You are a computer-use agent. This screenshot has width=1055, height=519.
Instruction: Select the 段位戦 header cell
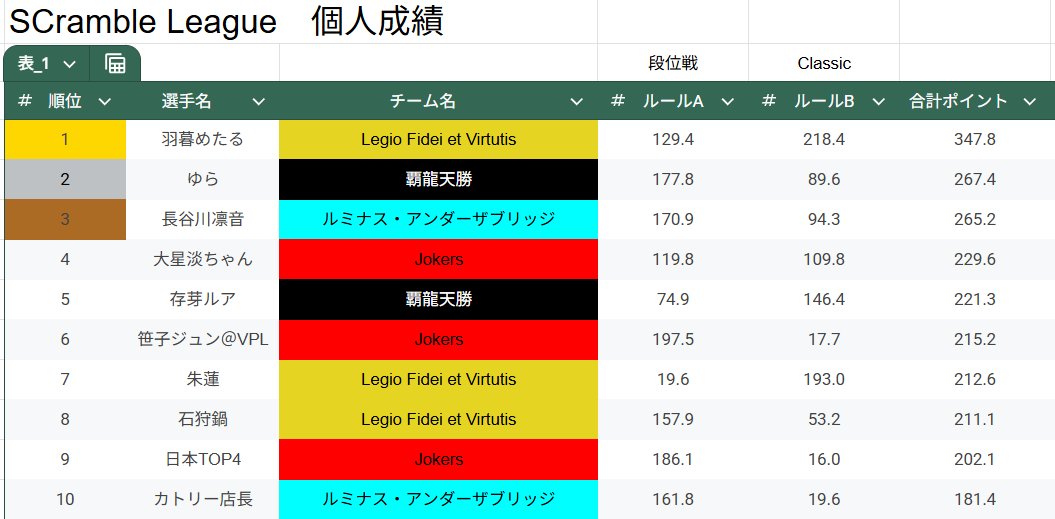tap(673, 63)
